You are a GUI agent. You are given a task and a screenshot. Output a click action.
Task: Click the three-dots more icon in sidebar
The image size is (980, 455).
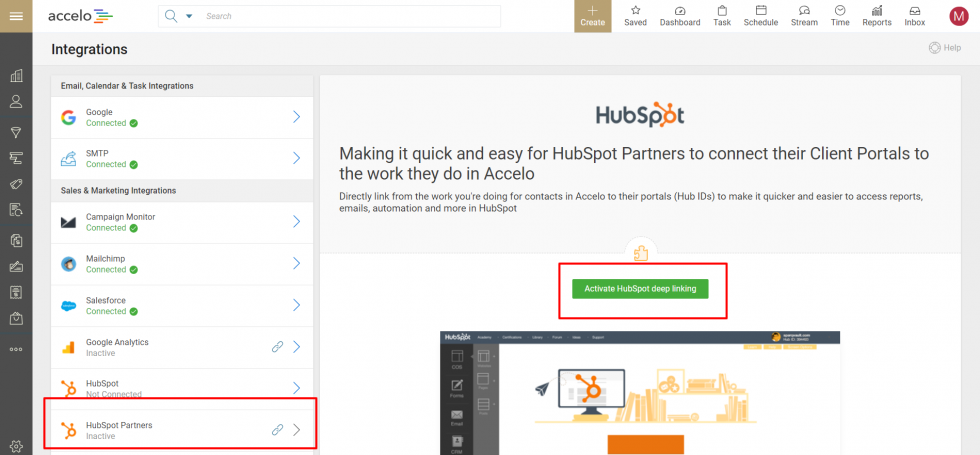(16, 349)
